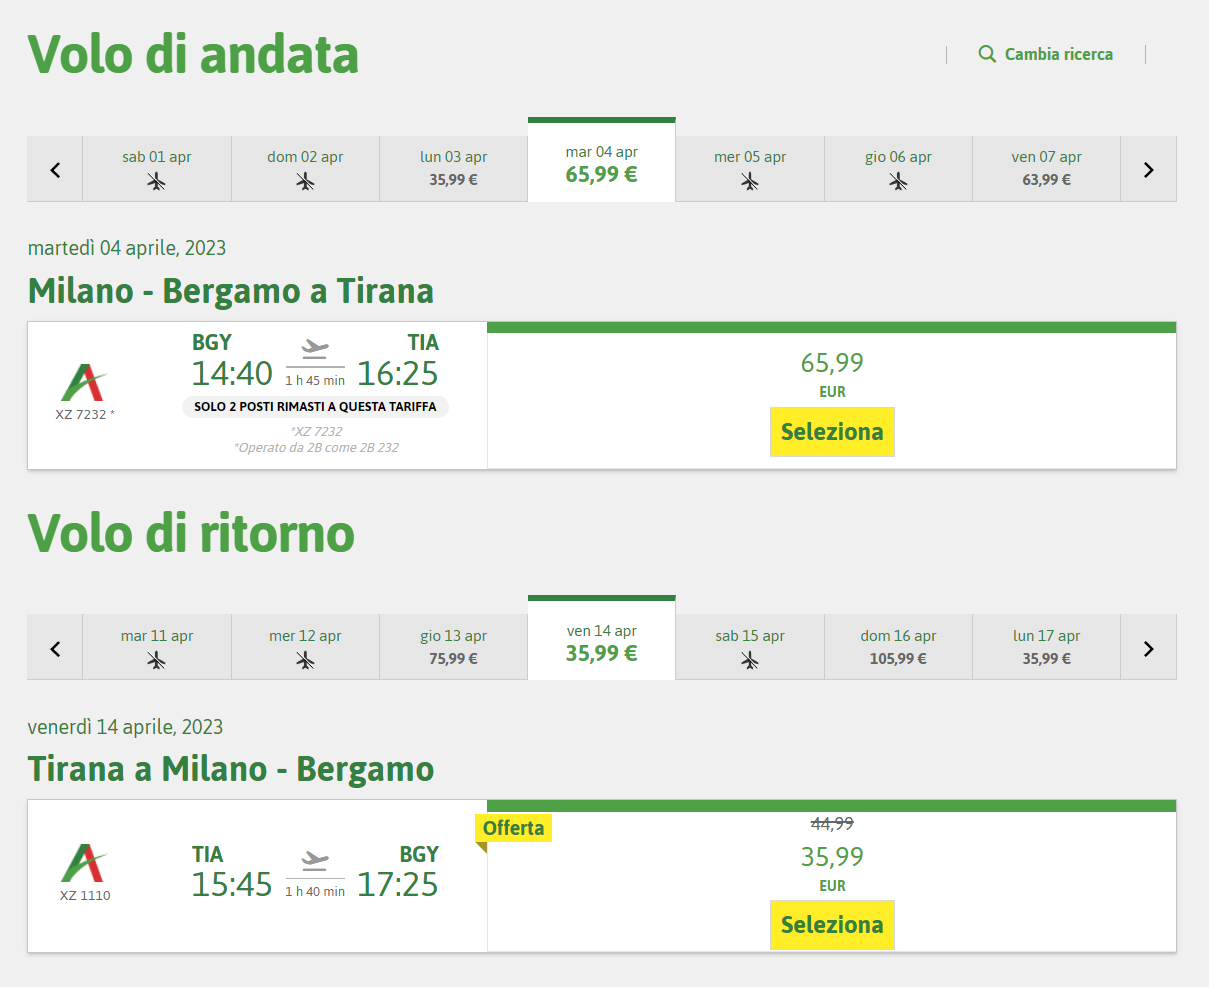This screenshot has width=1209, height=987.
Task: Show earlier outbound dates with left arrow
Action: [x=55, y=169]
